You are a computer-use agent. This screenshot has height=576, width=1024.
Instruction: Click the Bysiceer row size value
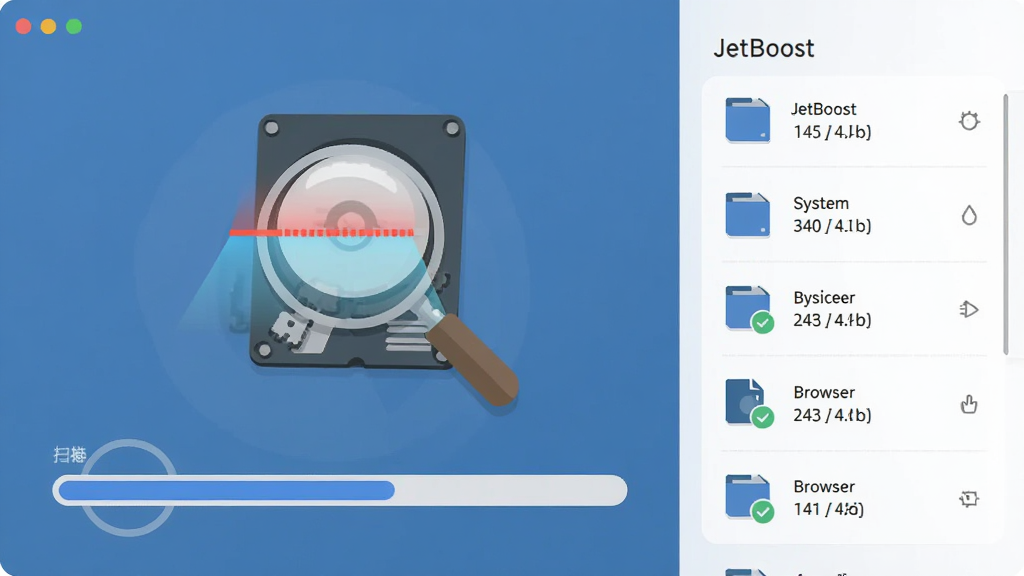pyautogui.click(x=832, y=320)
